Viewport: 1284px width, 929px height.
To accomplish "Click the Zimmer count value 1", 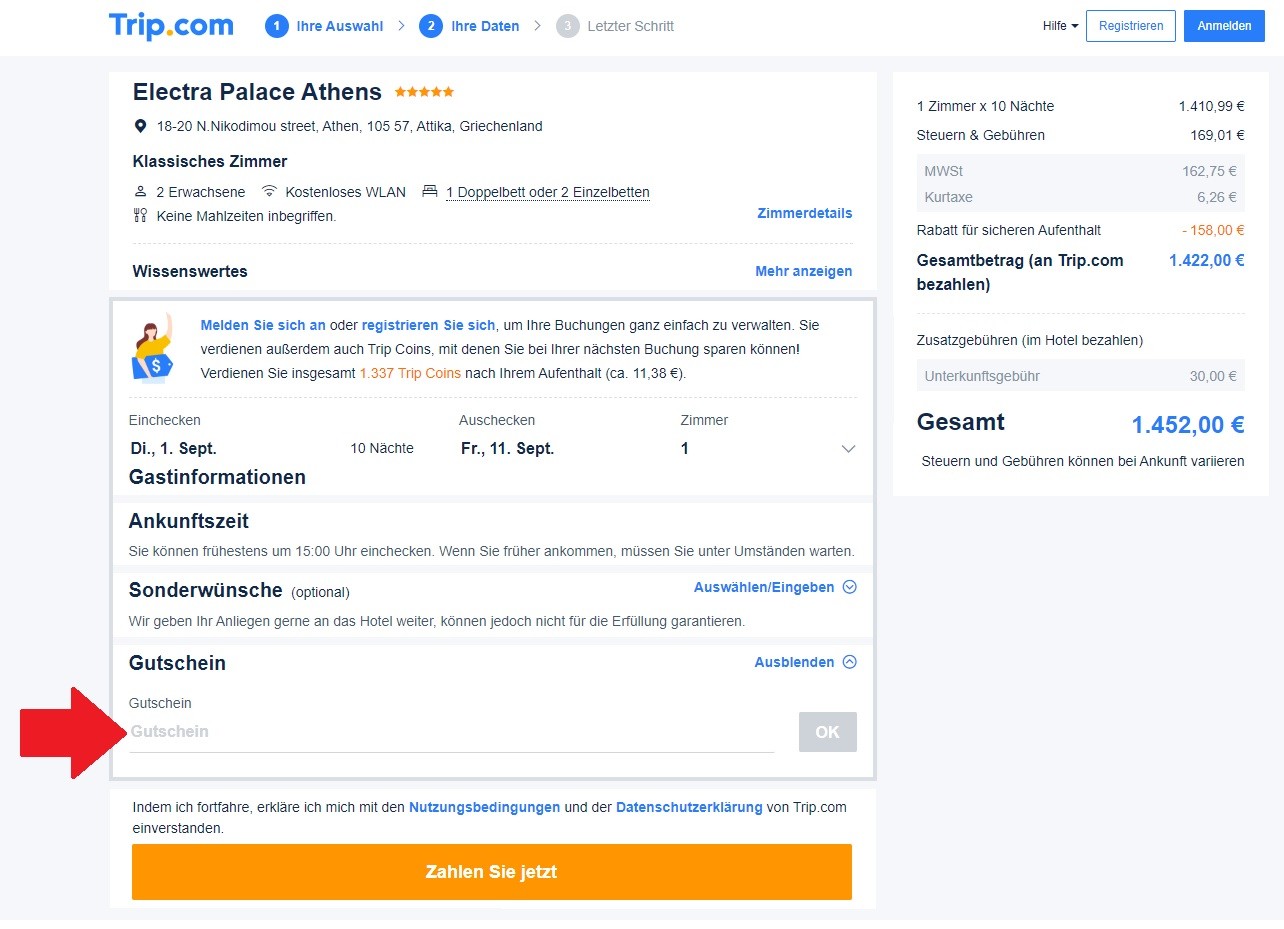I will click(685, 449).
